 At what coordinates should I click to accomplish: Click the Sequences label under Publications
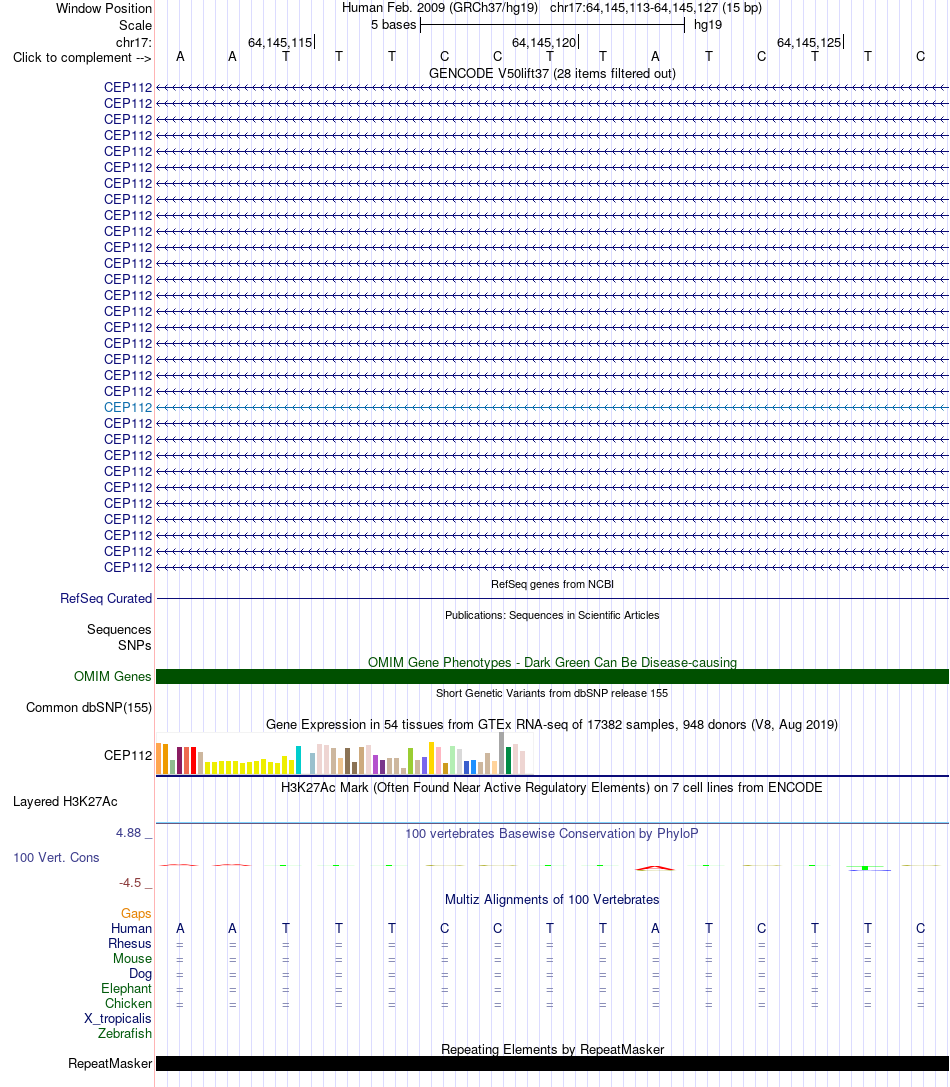(119, 629)
